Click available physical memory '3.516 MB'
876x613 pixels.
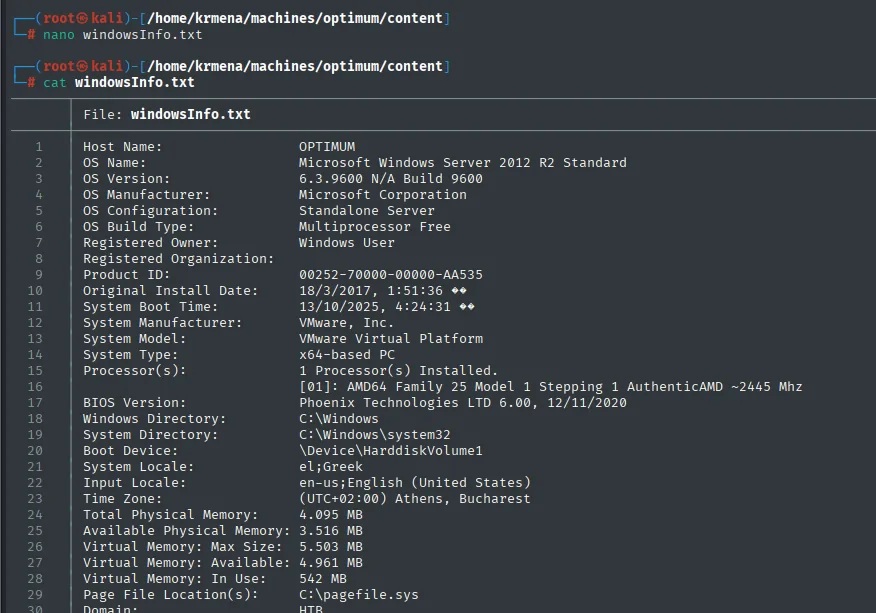tap(331, 531)
